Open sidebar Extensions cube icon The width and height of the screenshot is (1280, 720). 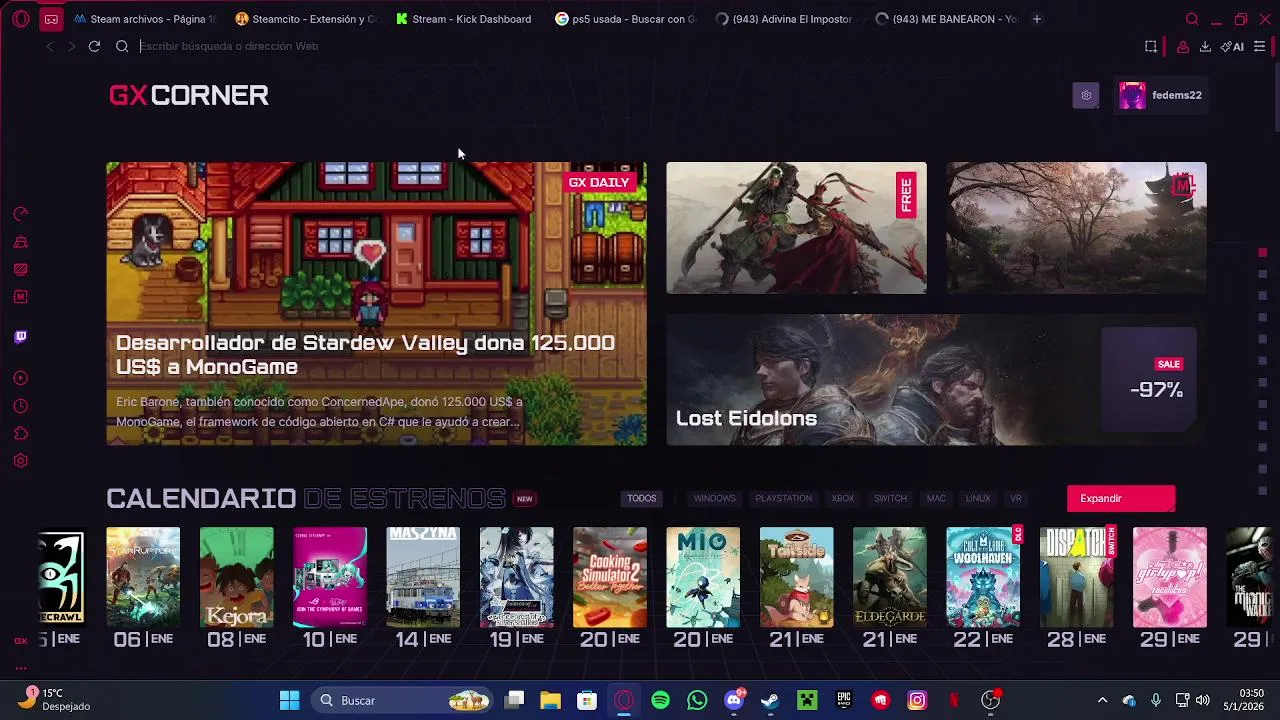pyautogui.click(x=21, y=433)
